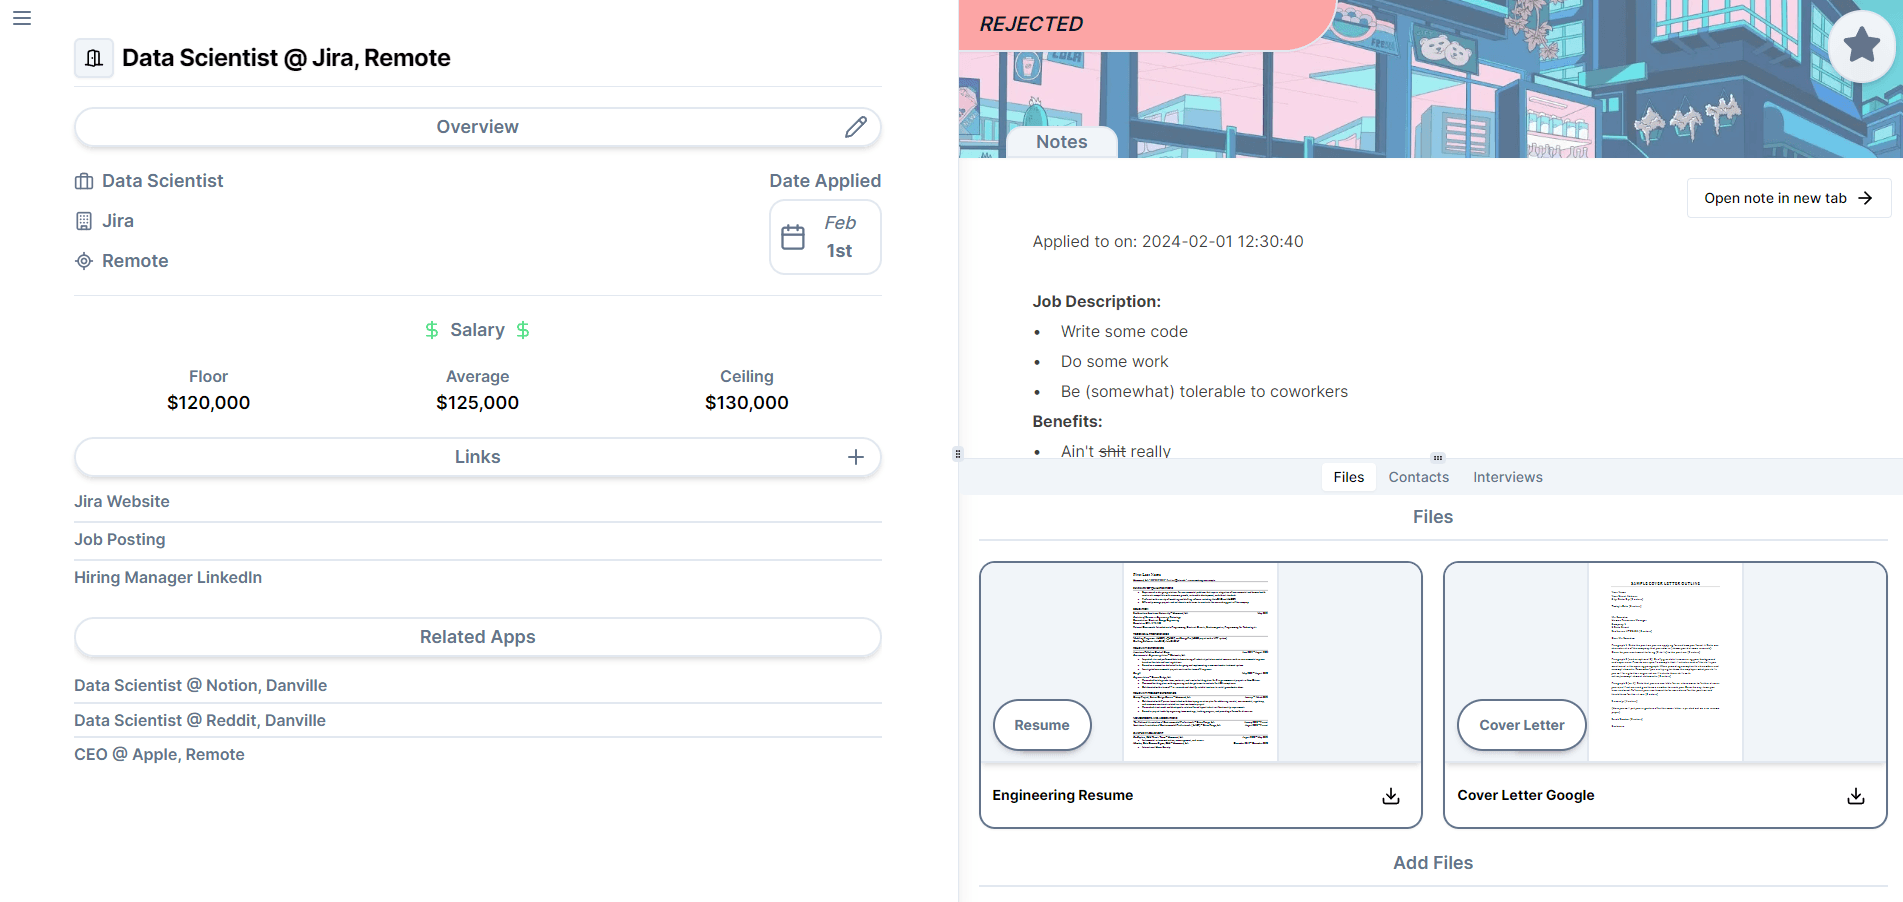Switch to the Contacts tab

click(x=1418, y=477)
